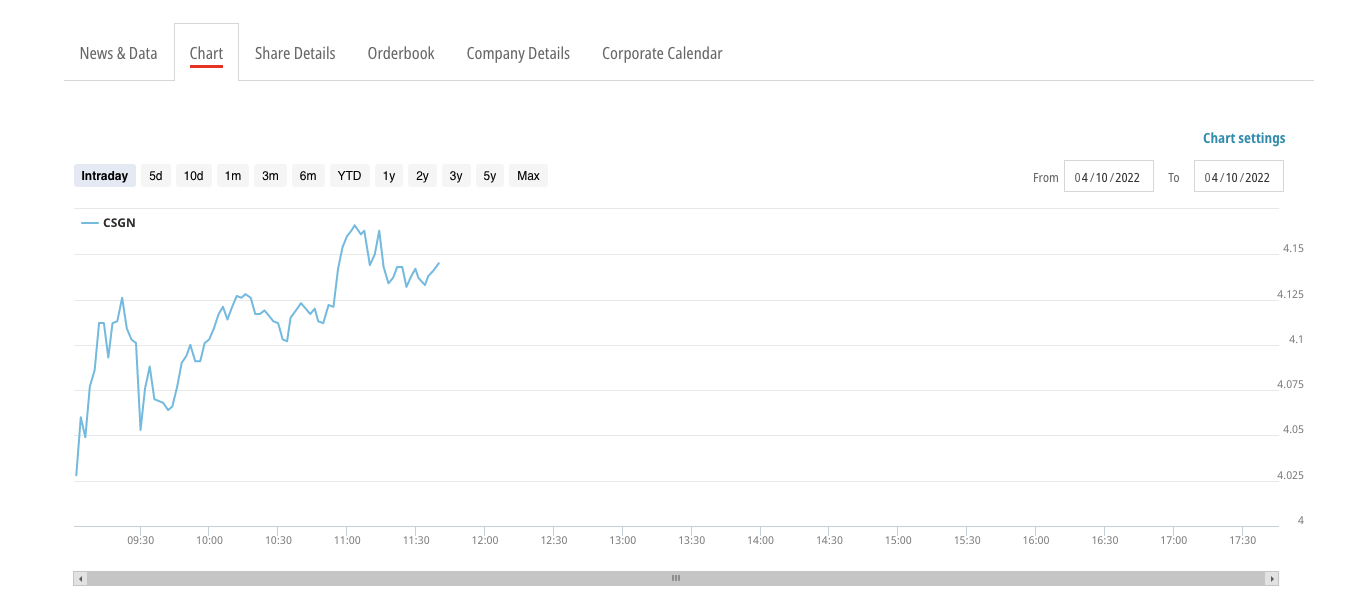The width and height of the screenshot is (1368, 608).
Task: Click the left scrollbar arrow
Action: pyautogui.click(x=81, y=578)
